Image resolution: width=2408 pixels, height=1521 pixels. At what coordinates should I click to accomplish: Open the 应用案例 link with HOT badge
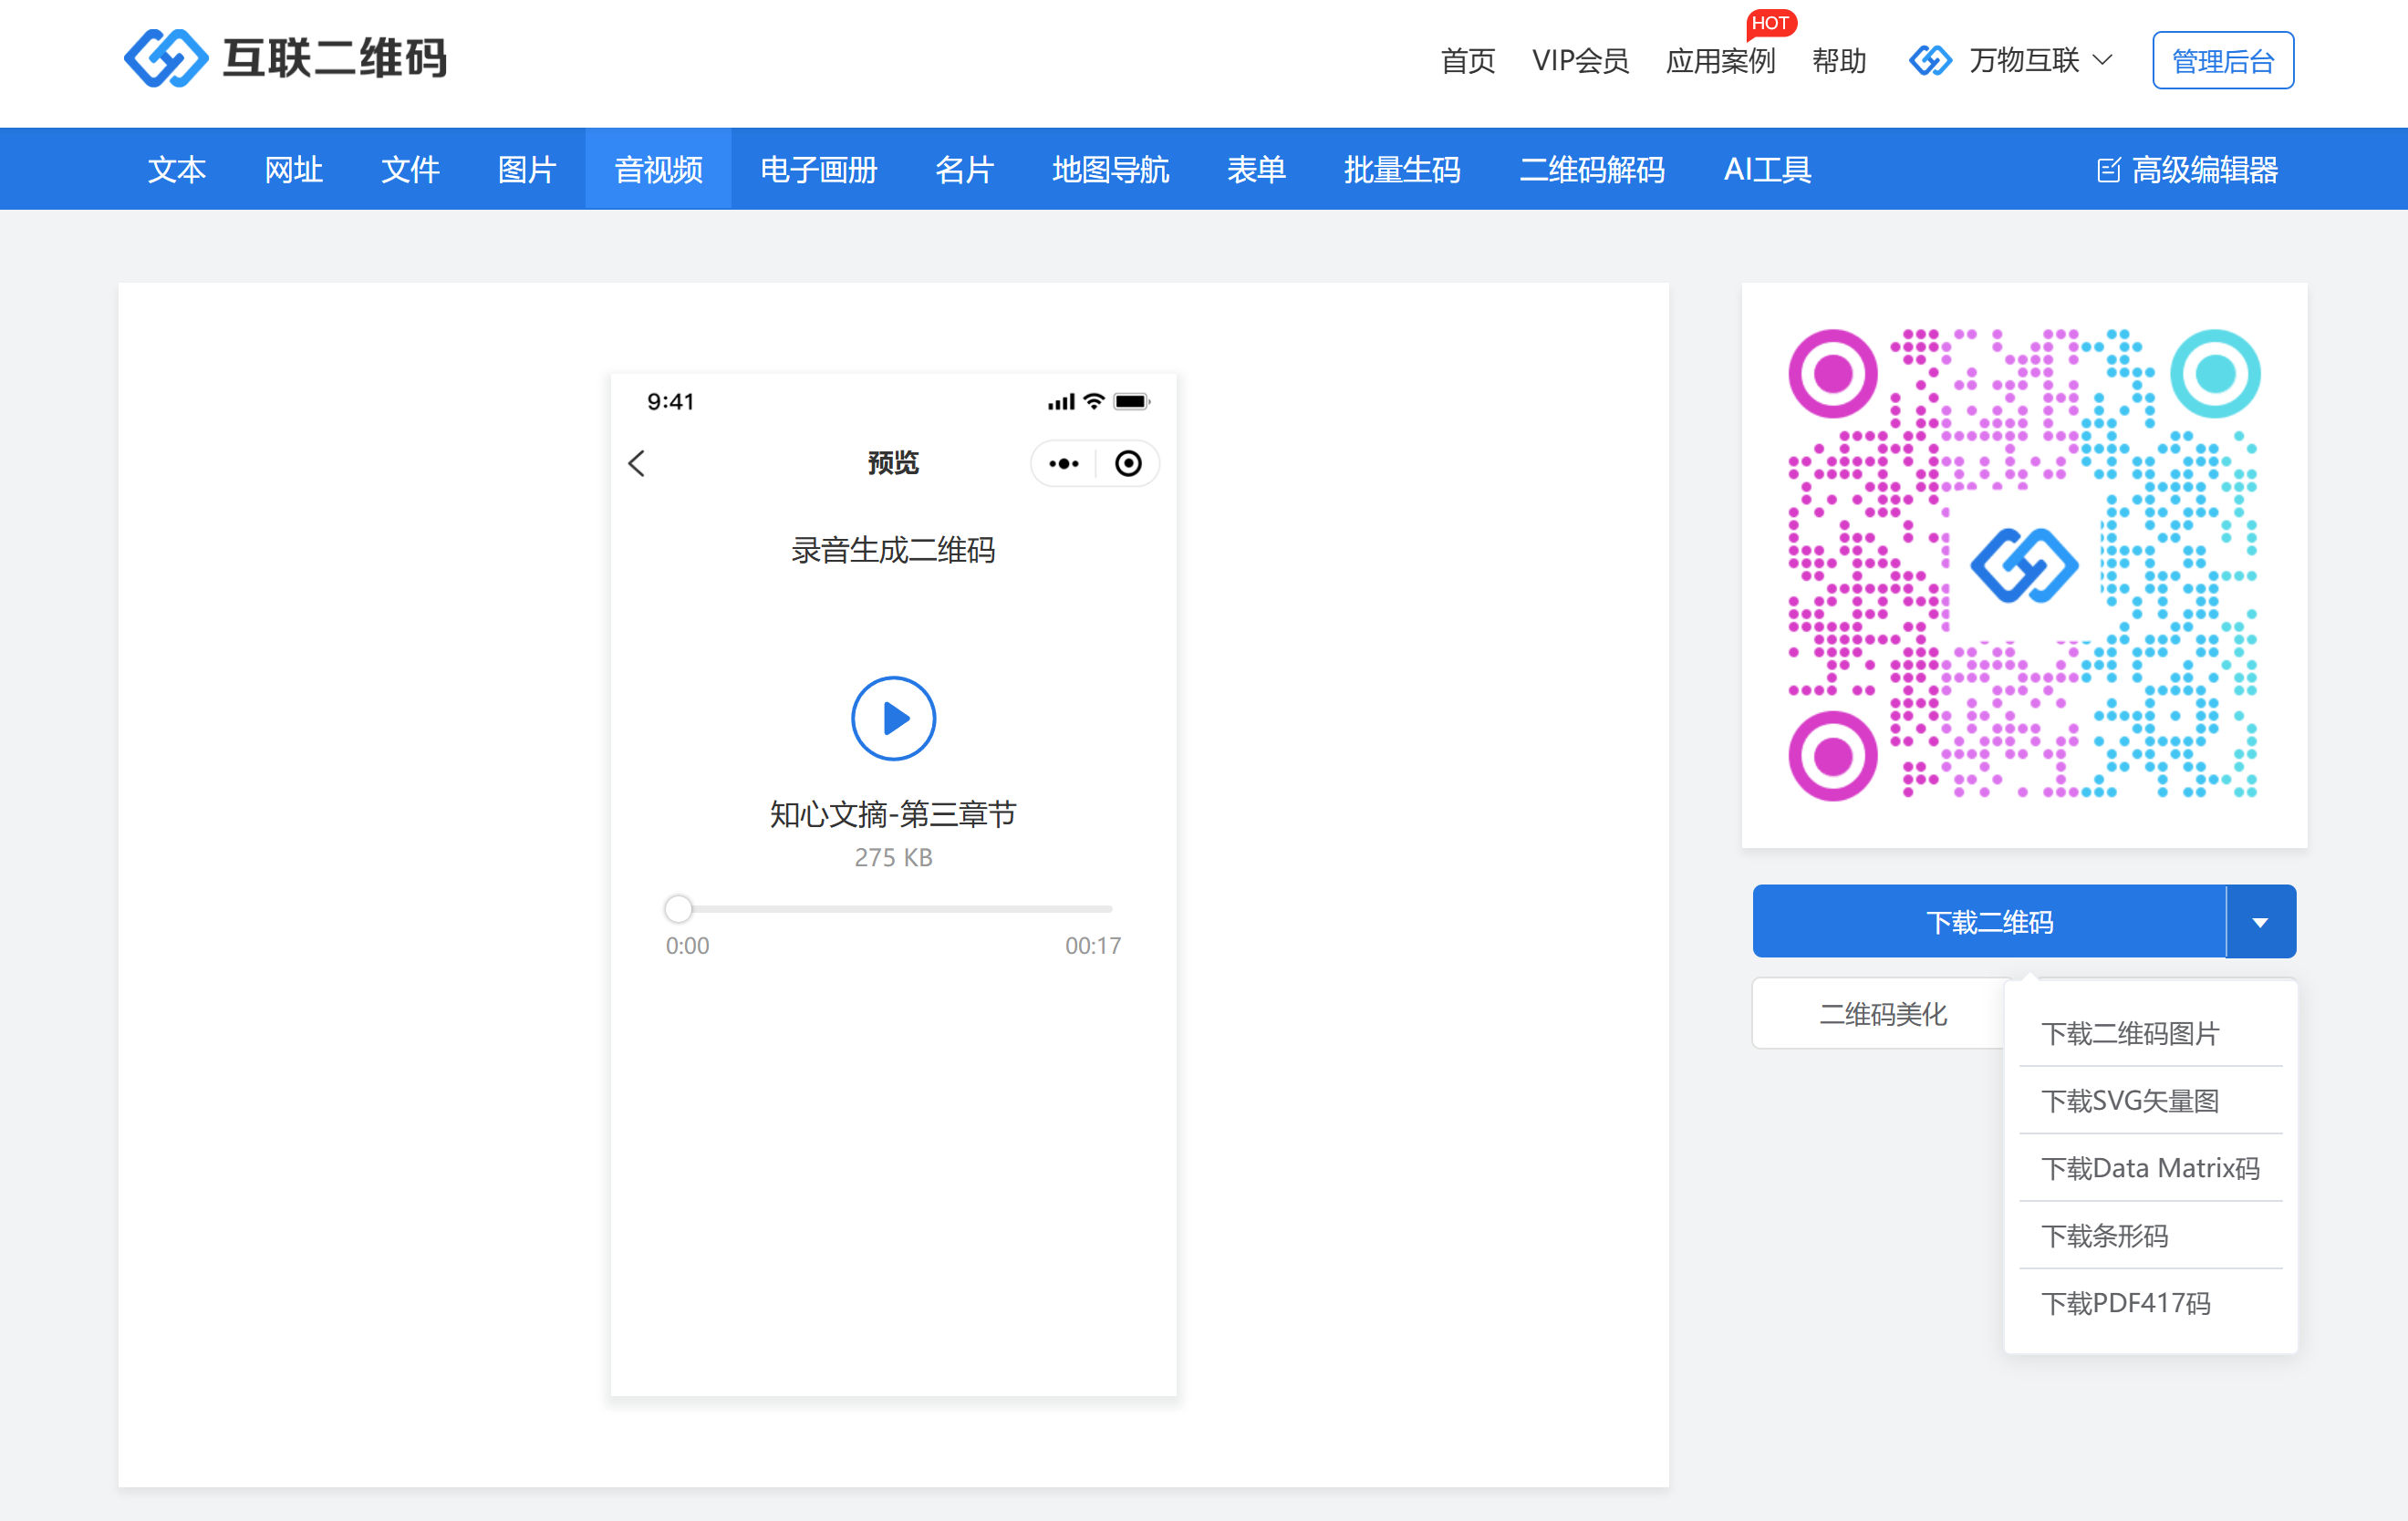[x=1720, y=61]
